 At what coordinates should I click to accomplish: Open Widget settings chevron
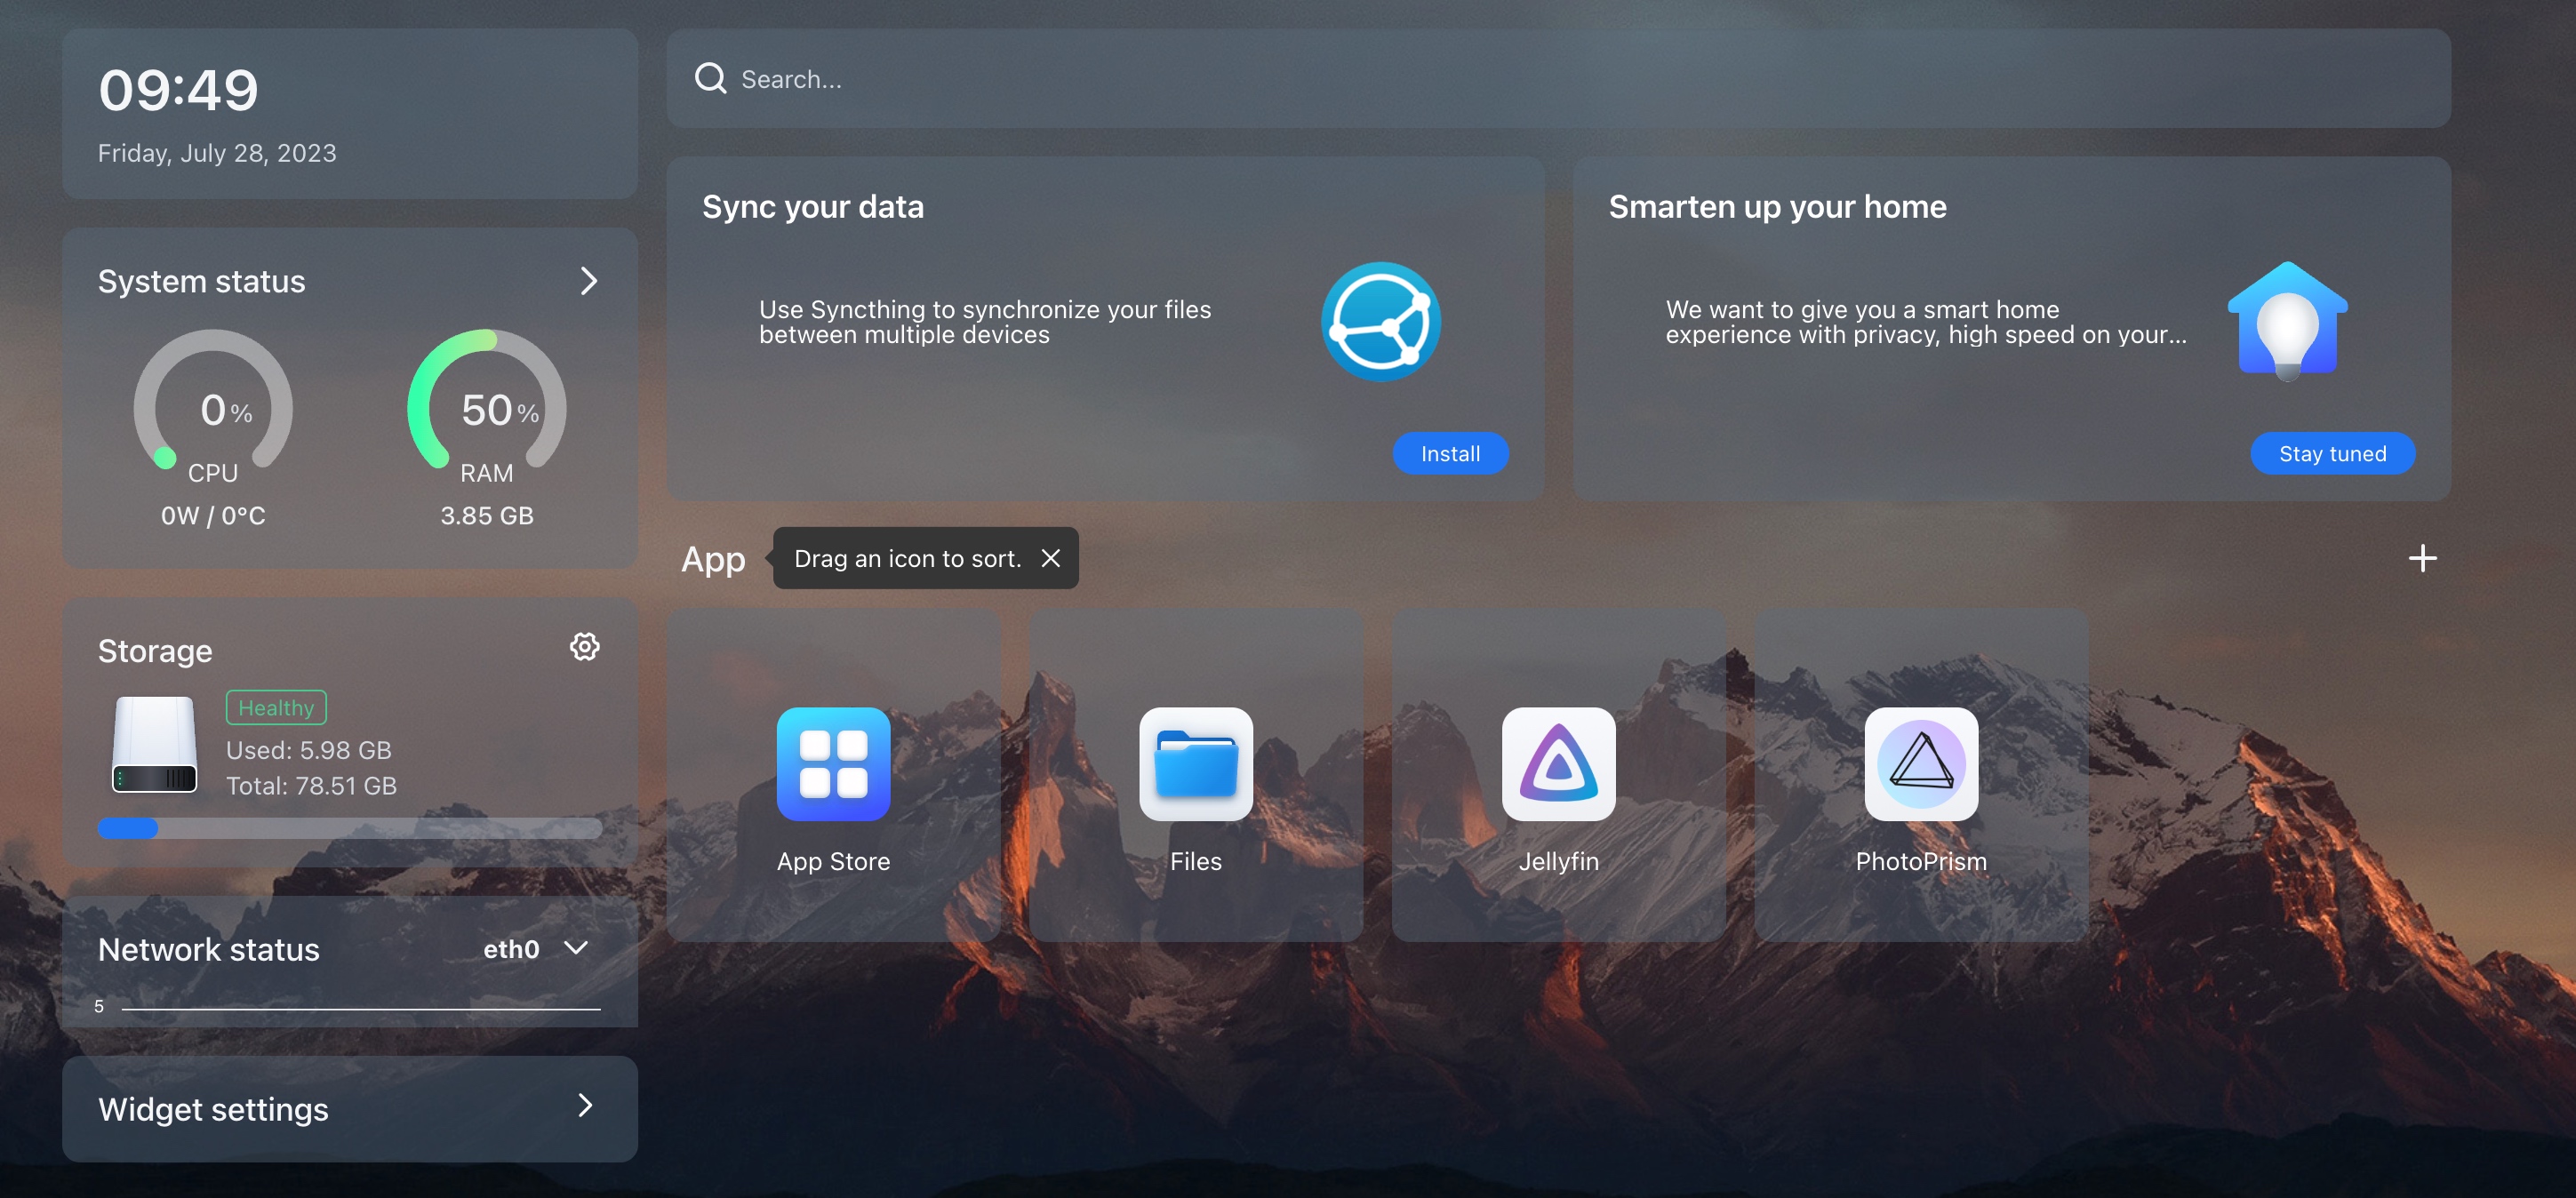click(x=586, y=1106)
